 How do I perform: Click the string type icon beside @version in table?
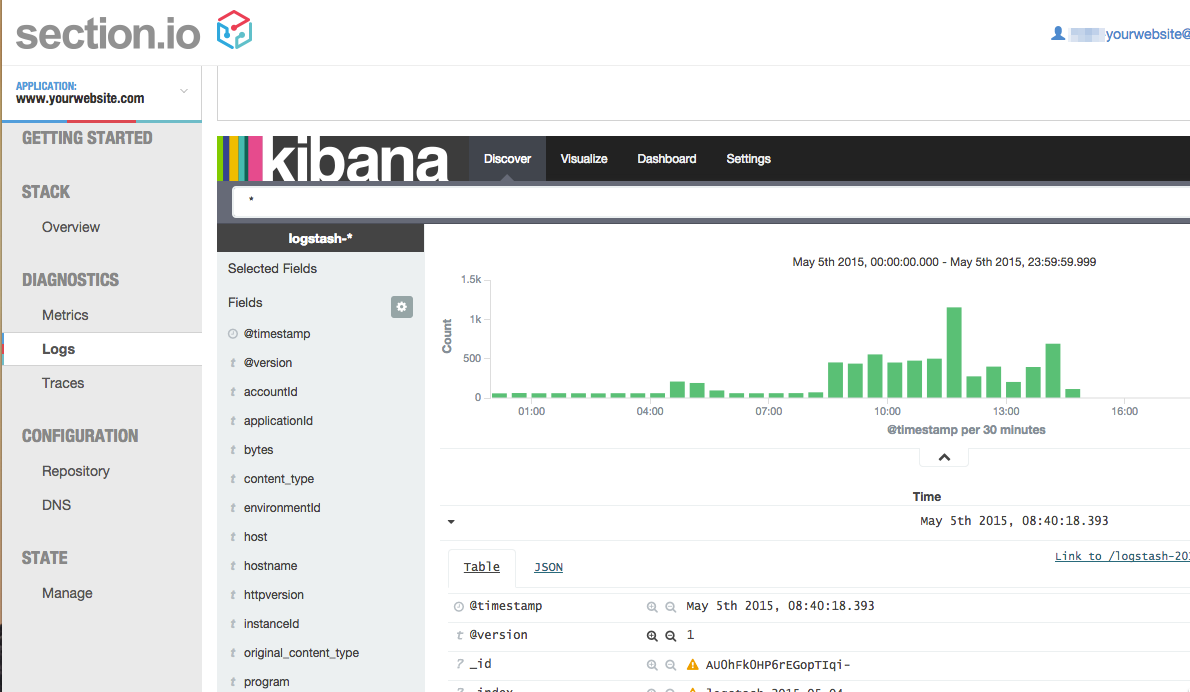(x=459, y=635)
